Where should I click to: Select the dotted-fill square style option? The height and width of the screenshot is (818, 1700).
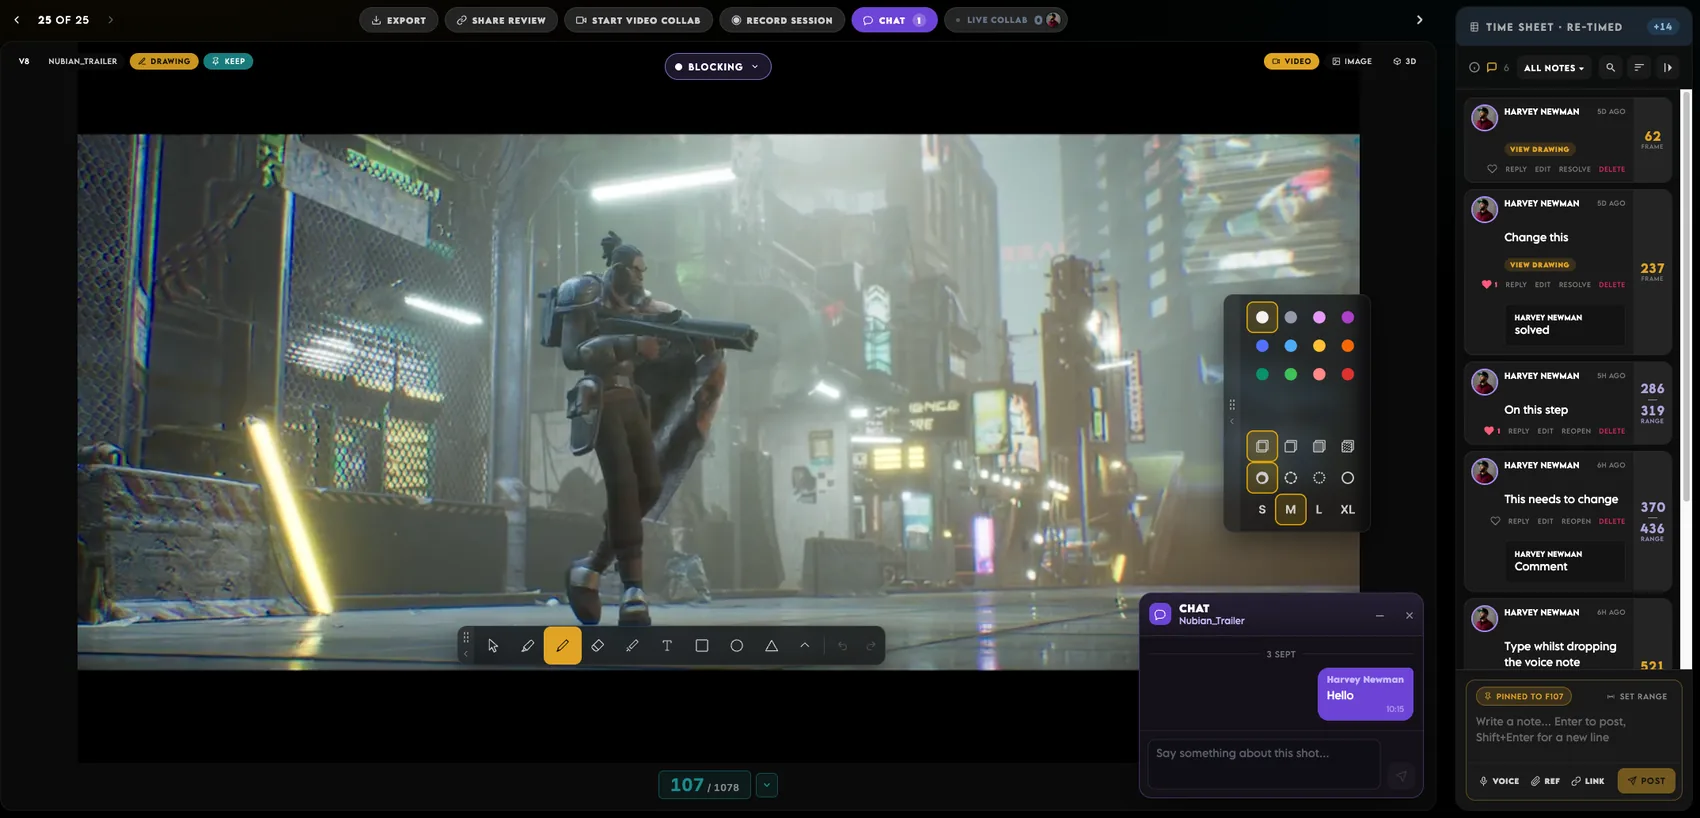click(x=1348, y=446)
